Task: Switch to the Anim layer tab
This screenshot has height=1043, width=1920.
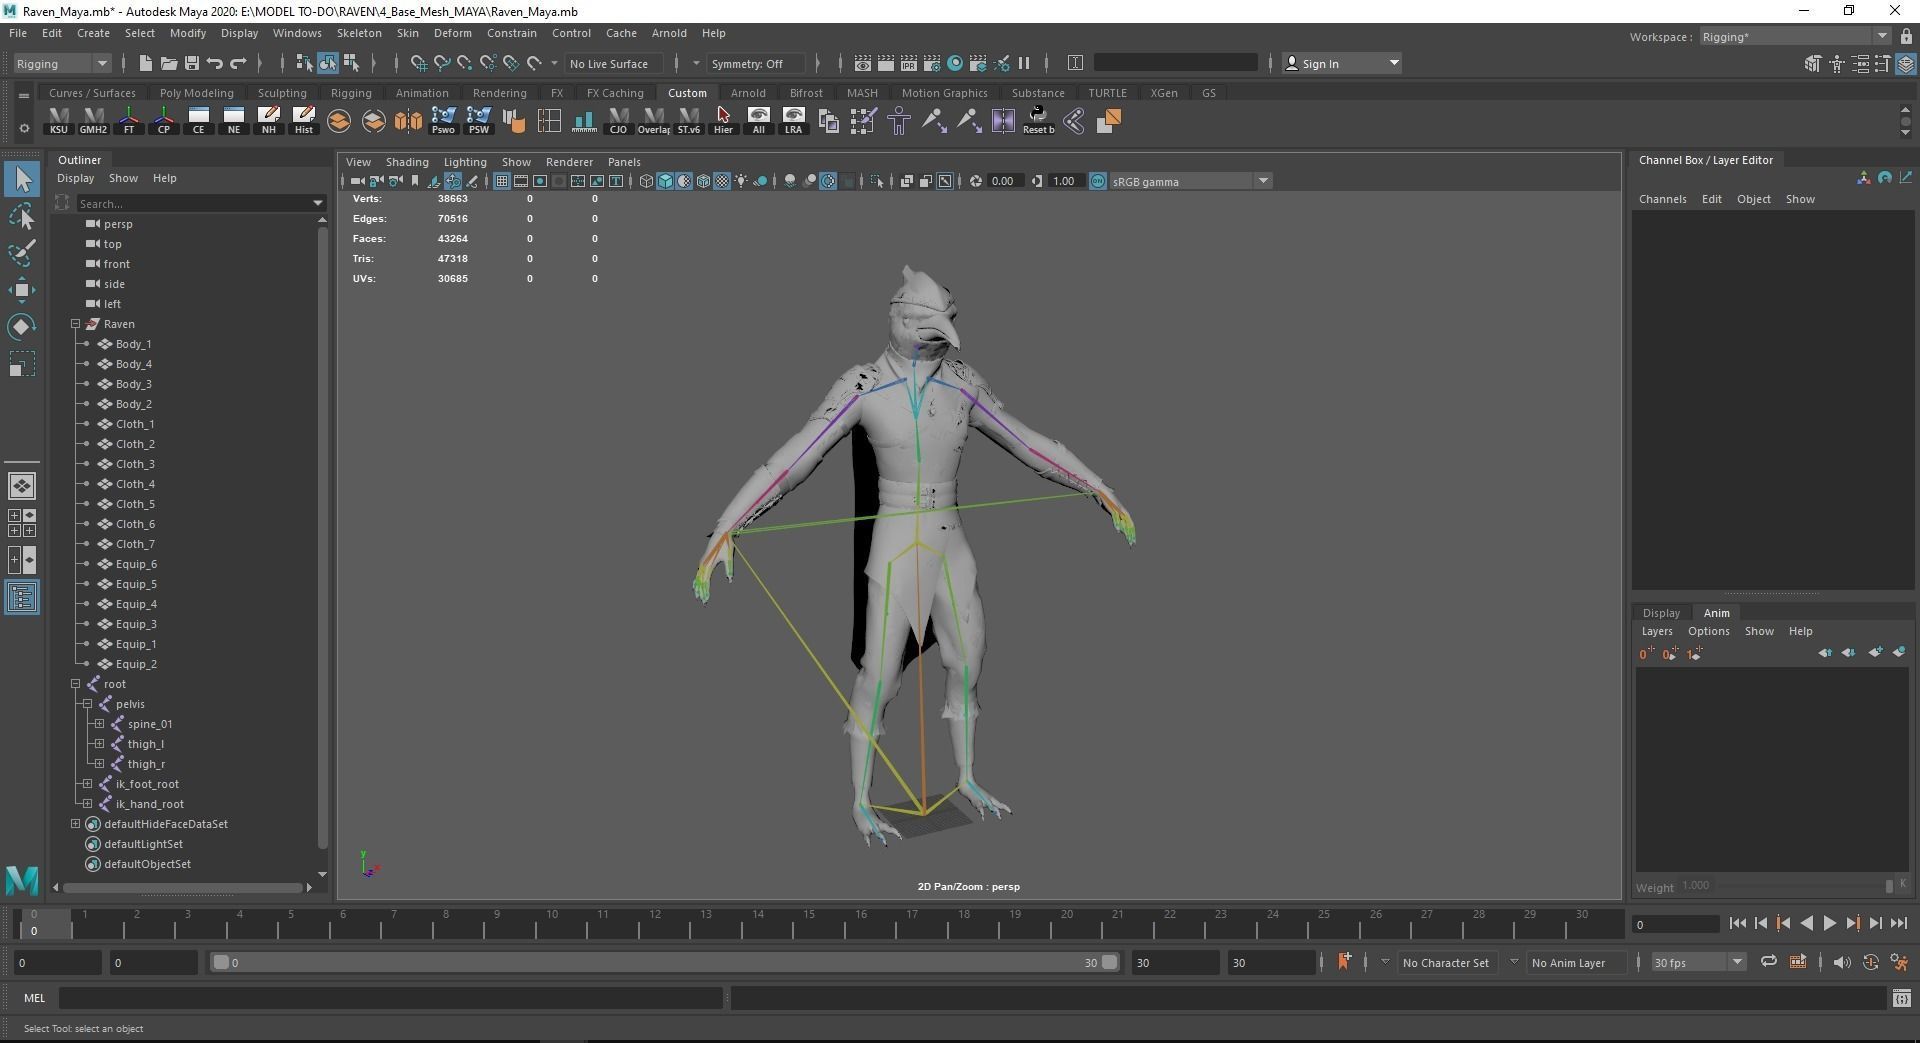Action: [x=1716, y=613]
